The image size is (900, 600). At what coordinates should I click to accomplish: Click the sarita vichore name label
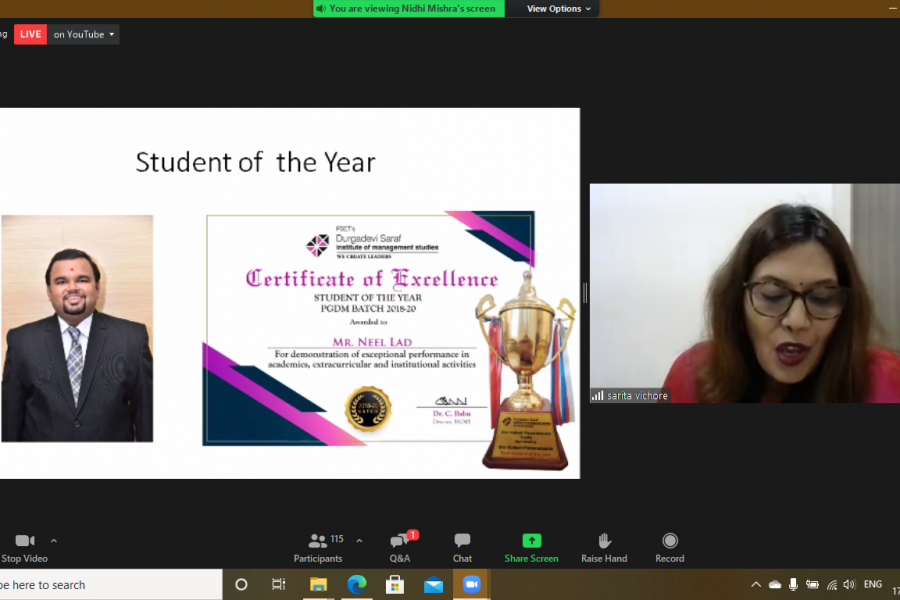(637, 396)
